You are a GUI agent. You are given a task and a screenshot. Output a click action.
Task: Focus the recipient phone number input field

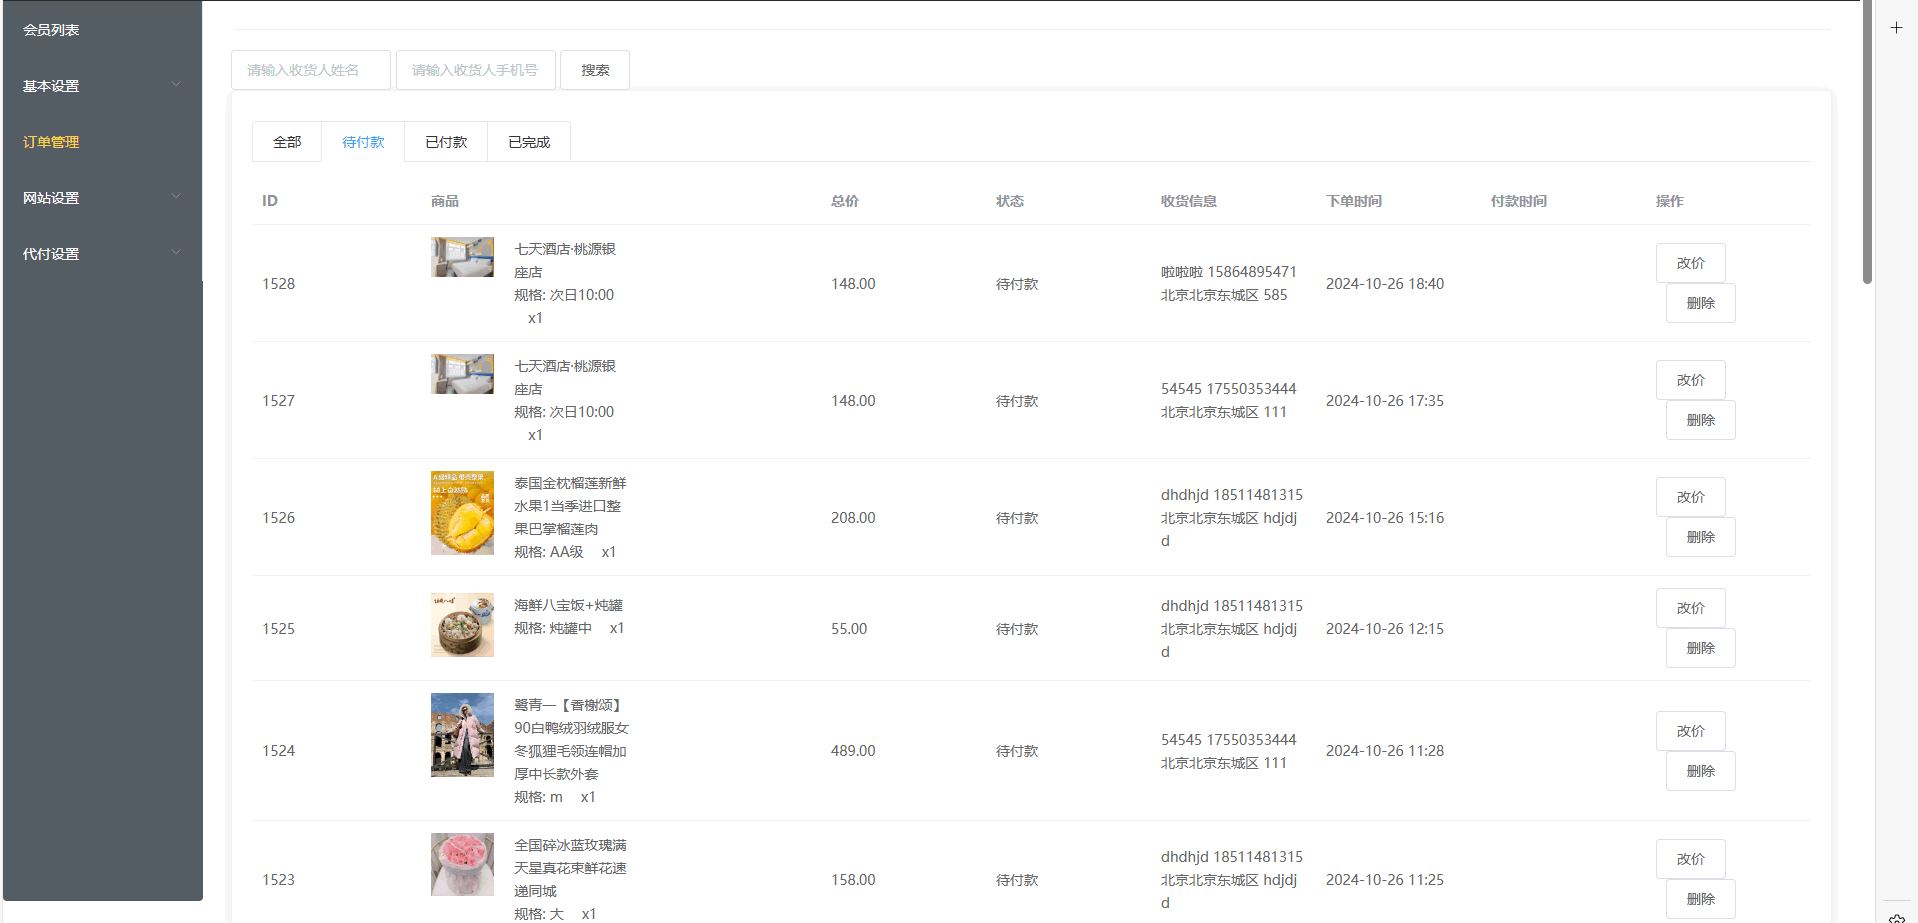(x=475, y=70)
